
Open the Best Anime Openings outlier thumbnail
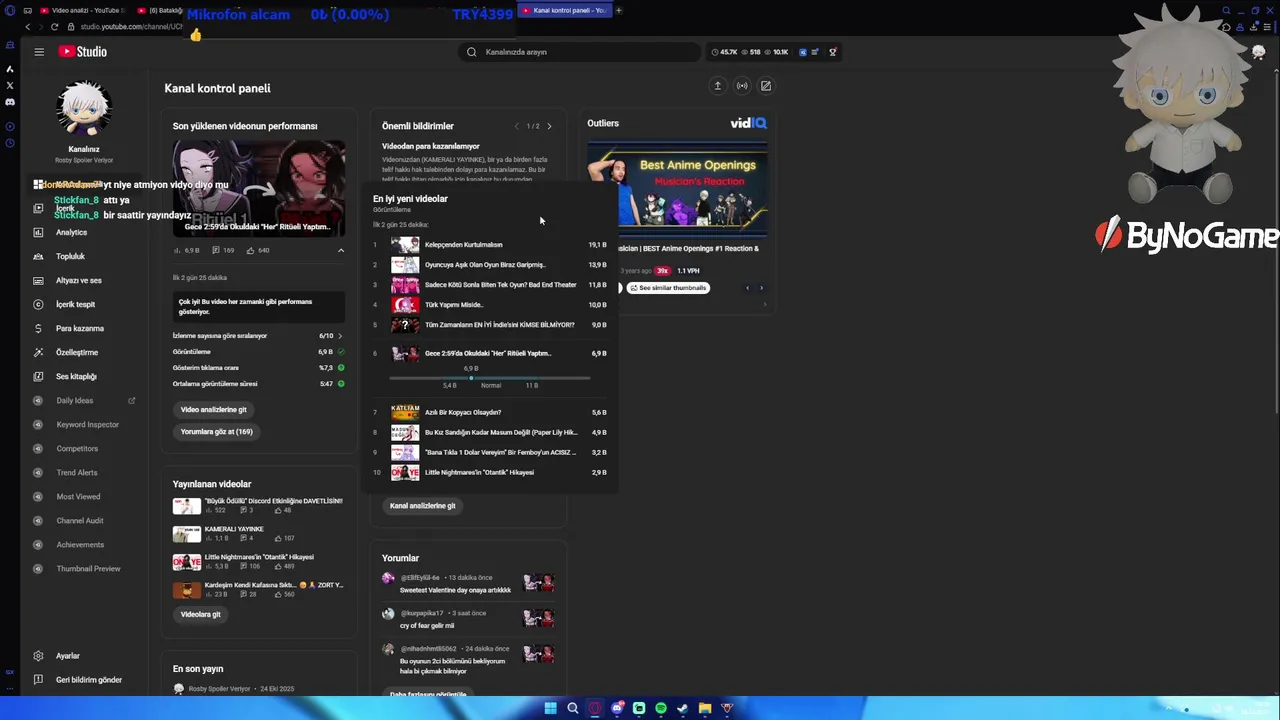[x=678, y=190]
